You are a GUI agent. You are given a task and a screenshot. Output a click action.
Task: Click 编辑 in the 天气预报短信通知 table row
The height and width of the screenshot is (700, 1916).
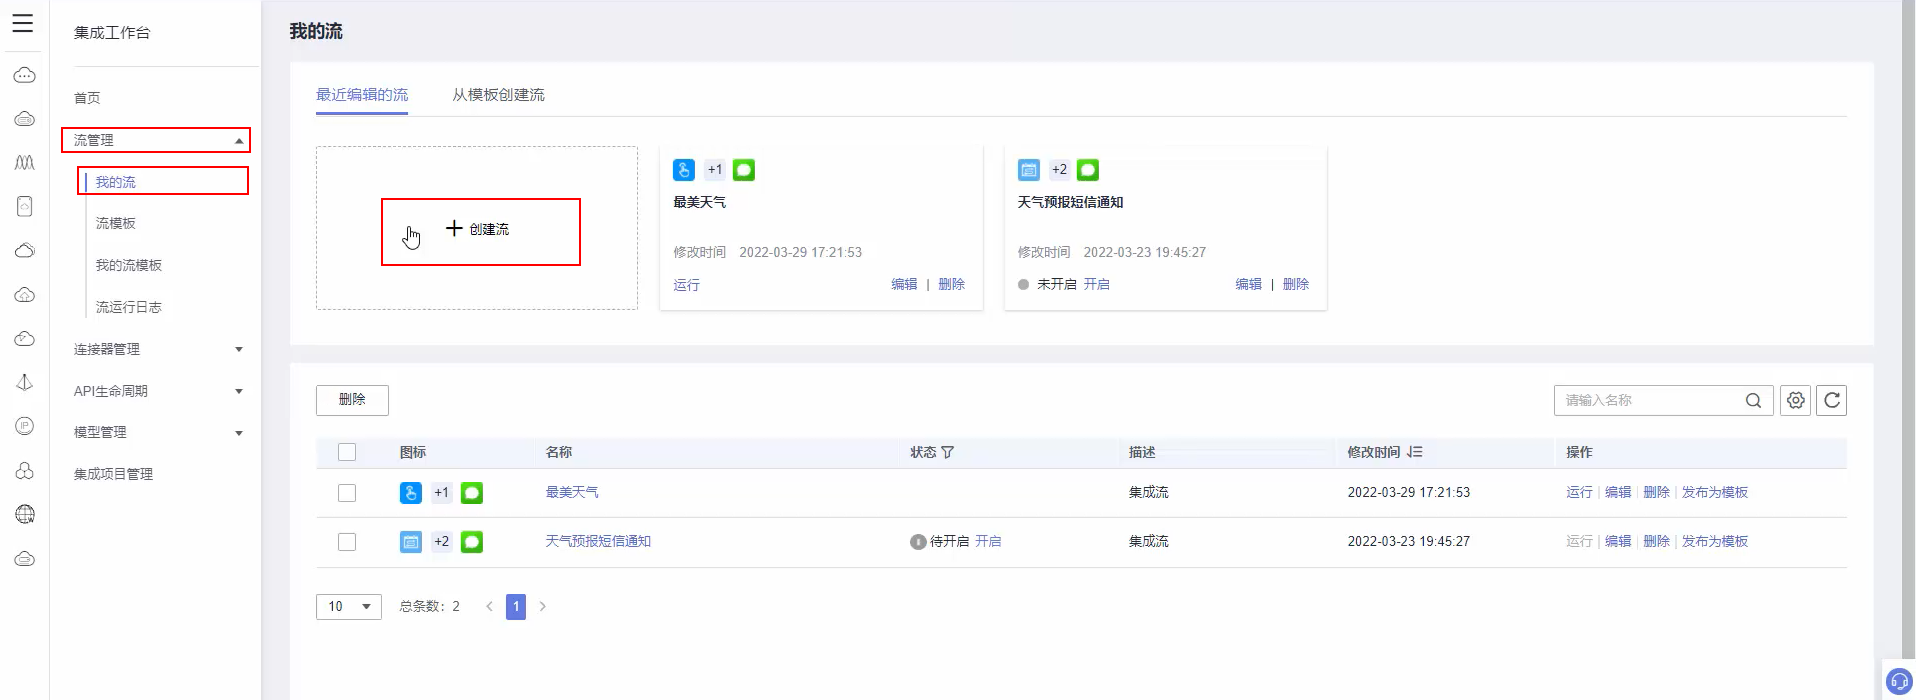coord(1618,541)
